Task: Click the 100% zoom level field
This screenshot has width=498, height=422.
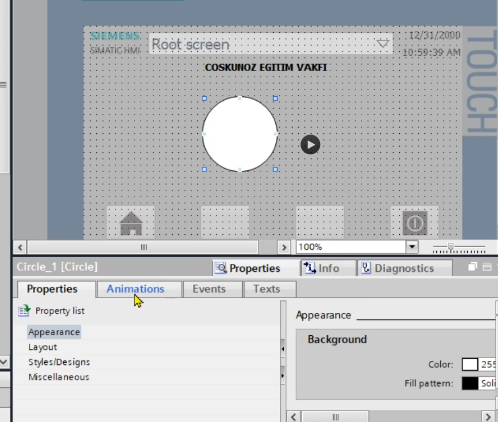Action: click(351, 247)
